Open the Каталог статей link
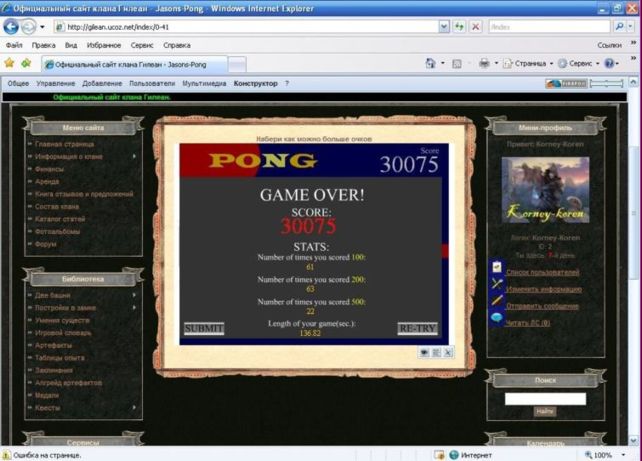This screenshot has width=642, height=461. tap(60, 219)
